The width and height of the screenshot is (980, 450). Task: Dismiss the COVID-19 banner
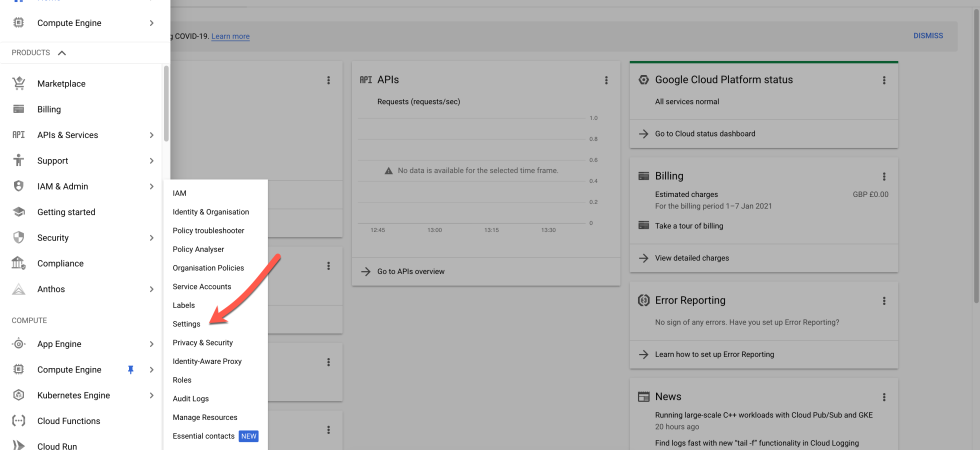[928, 36]
